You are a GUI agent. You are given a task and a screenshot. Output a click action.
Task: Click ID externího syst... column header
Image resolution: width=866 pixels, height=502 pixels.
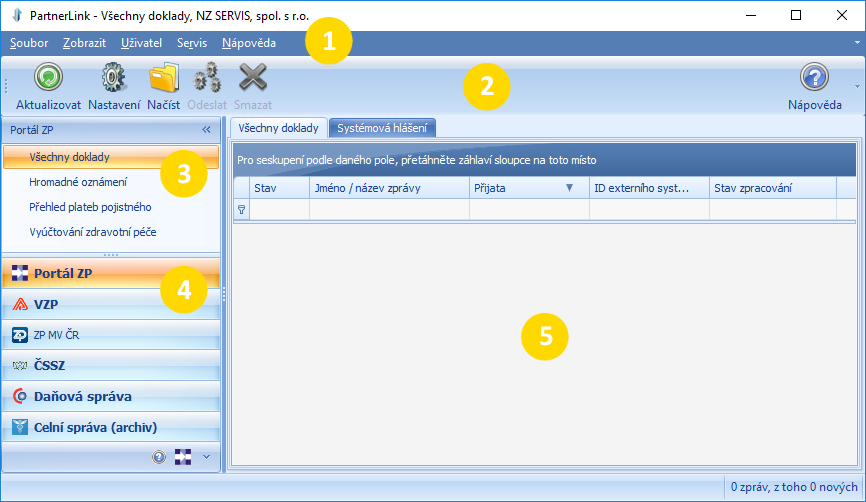649,188
